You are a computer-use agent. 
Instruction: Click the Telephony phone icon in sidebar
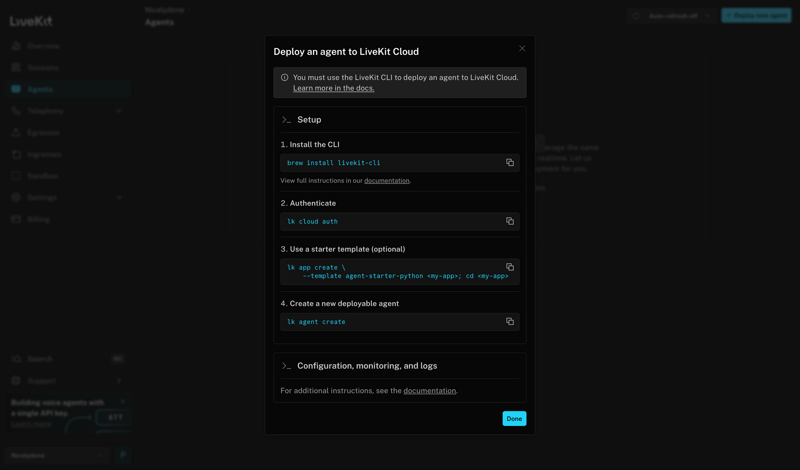(x=16, y=111)
